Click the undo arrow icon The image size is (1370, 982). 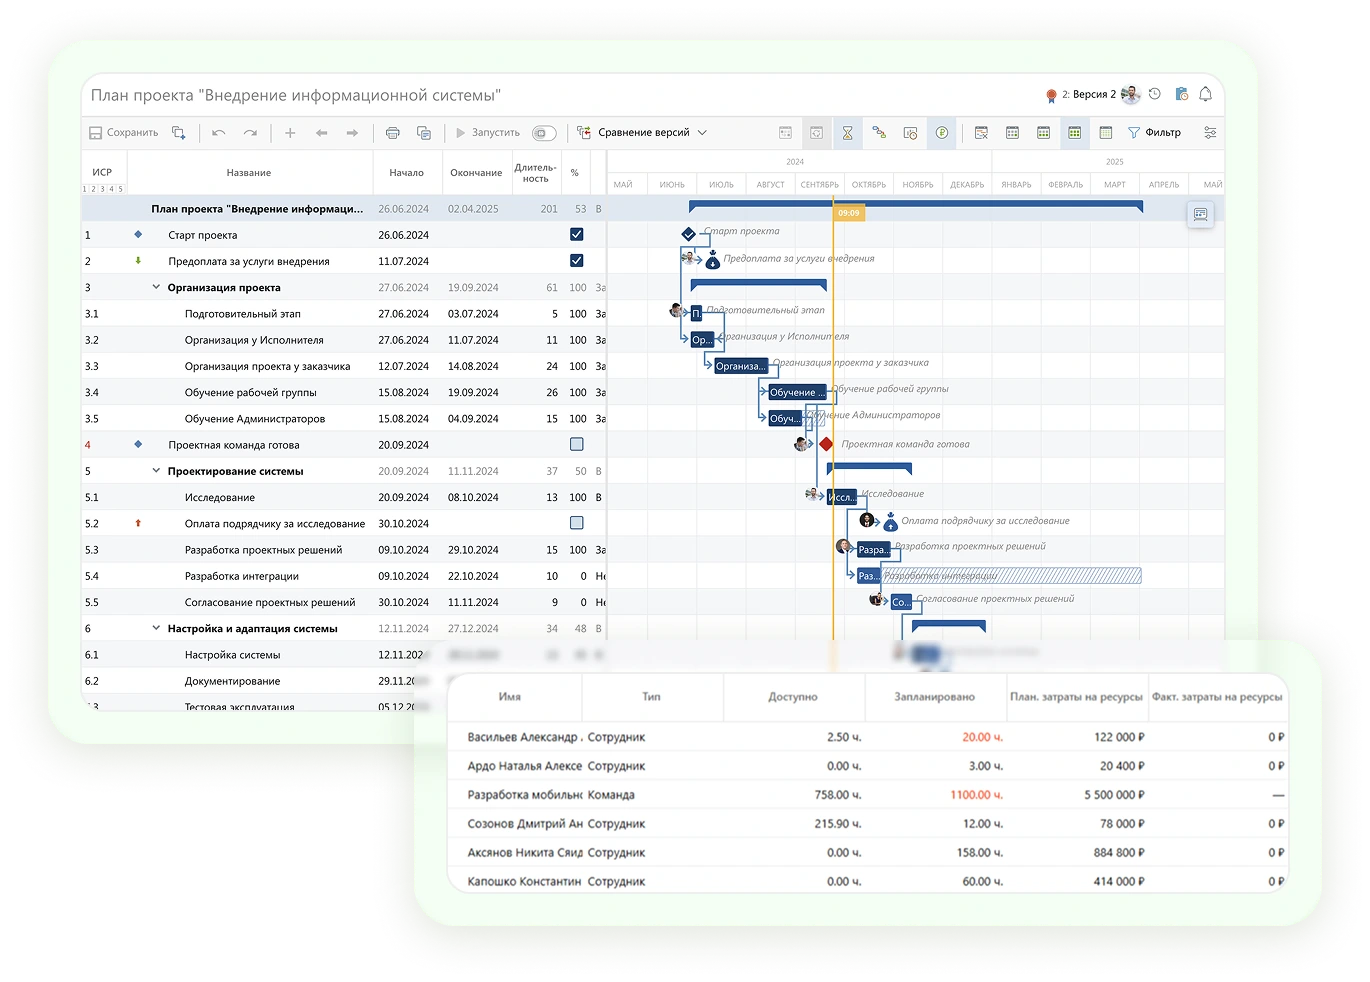click(x=219, y=133)
